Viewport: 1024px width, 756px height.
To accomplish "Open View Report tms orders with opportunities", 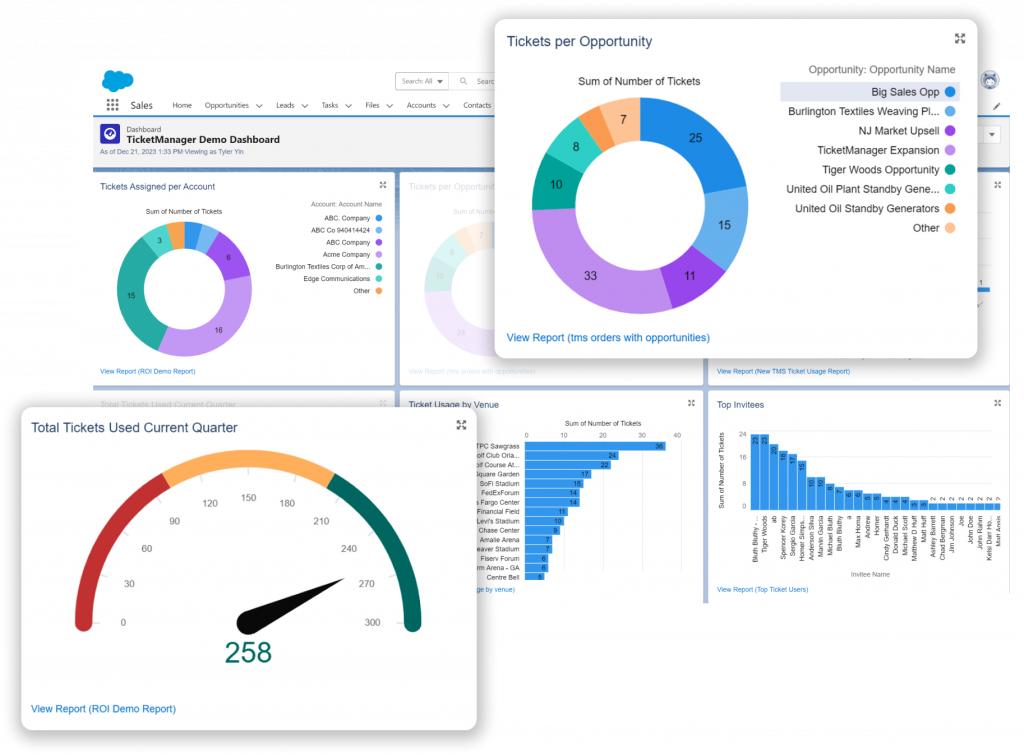I will pos(608,338).
